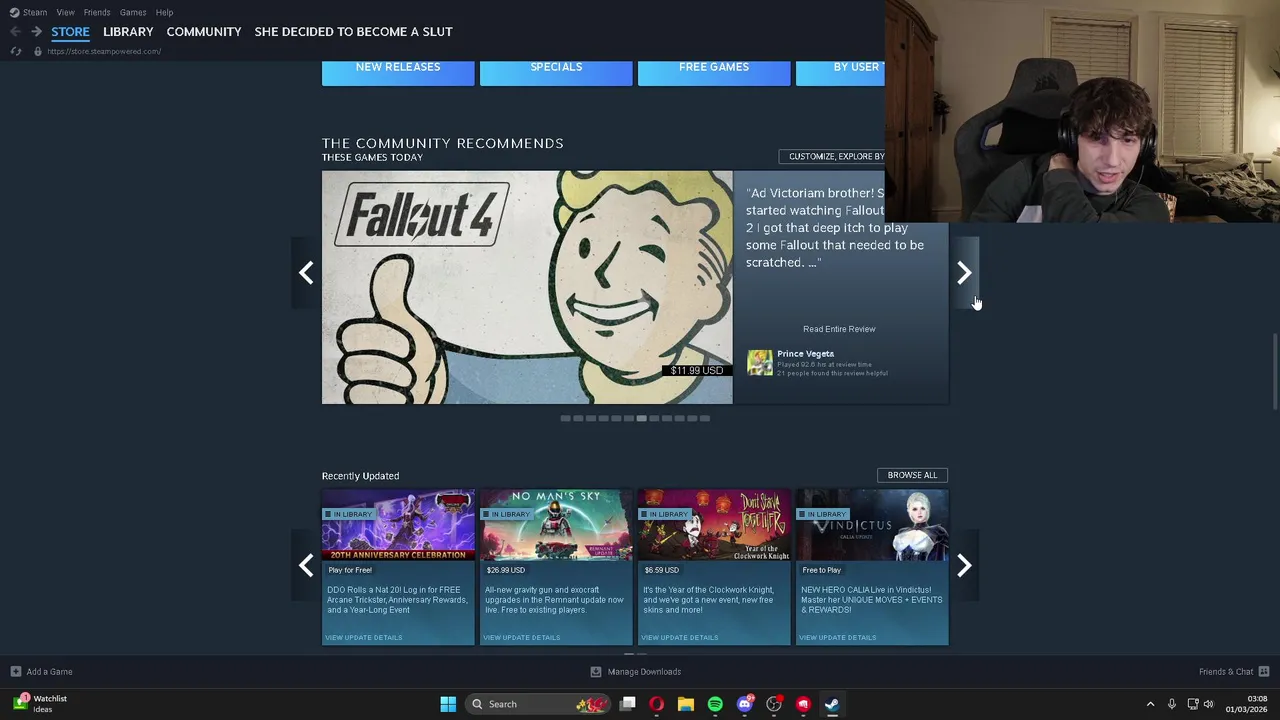This screenshot has height=720, width=1280.
Task: Show previous Recently Updated games
Action: (306, 566)
